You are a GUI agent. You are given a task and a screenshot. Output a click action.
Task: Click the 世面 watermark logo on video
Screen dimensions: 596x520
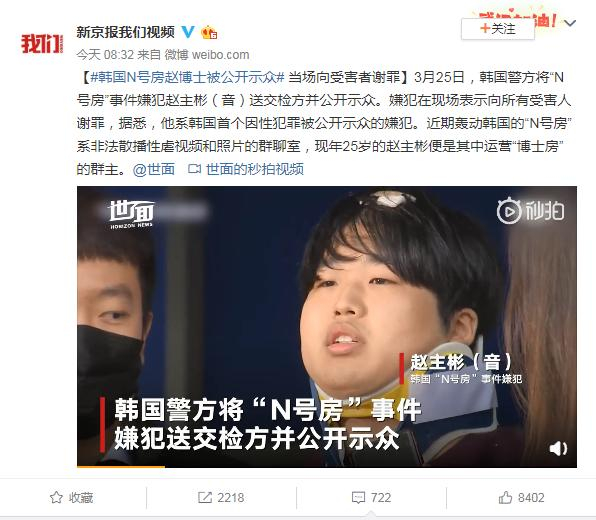[132, 214]
